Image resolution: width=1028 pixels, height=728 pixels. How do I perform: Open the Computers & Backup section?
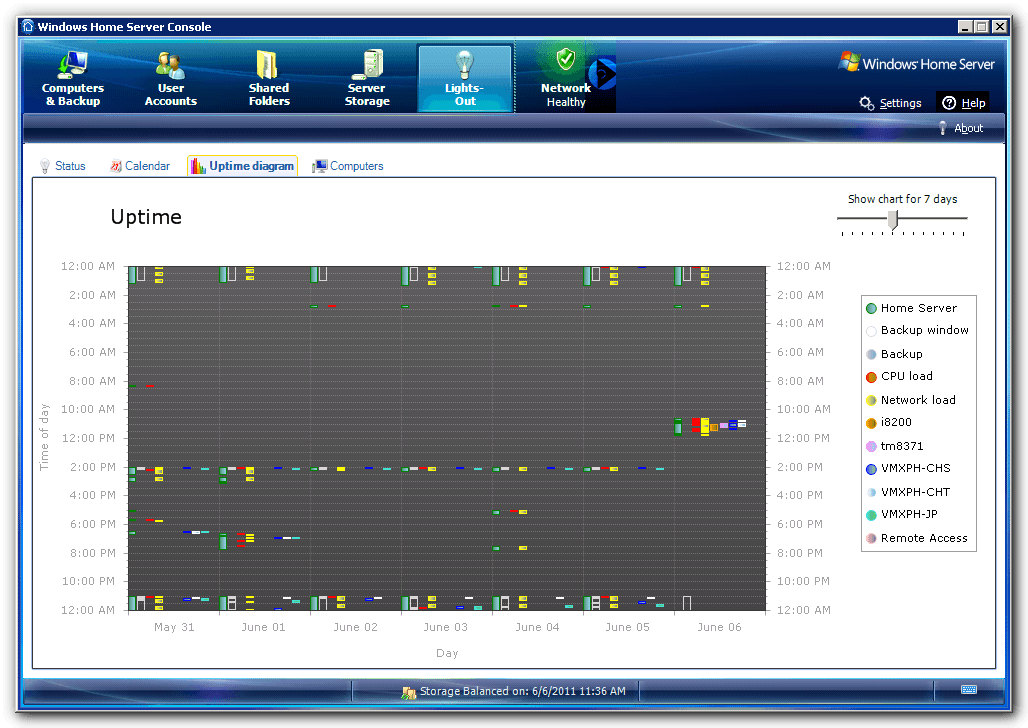click(73, 78)
